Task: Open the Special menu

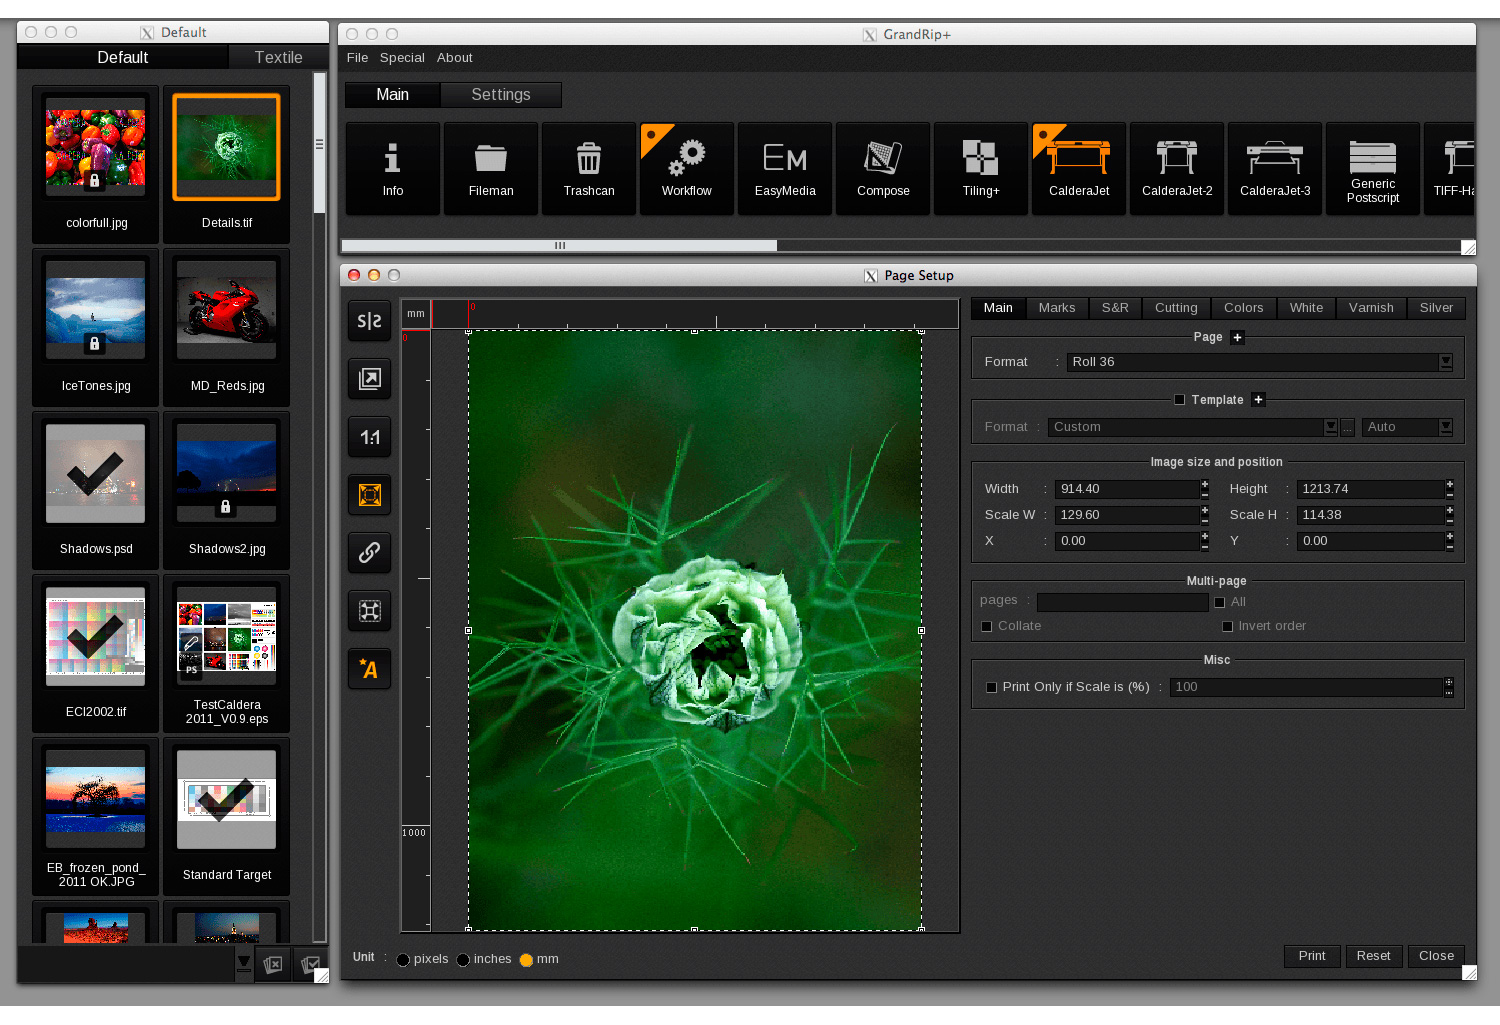Action: pyautogui.click(x=402, y=58)
